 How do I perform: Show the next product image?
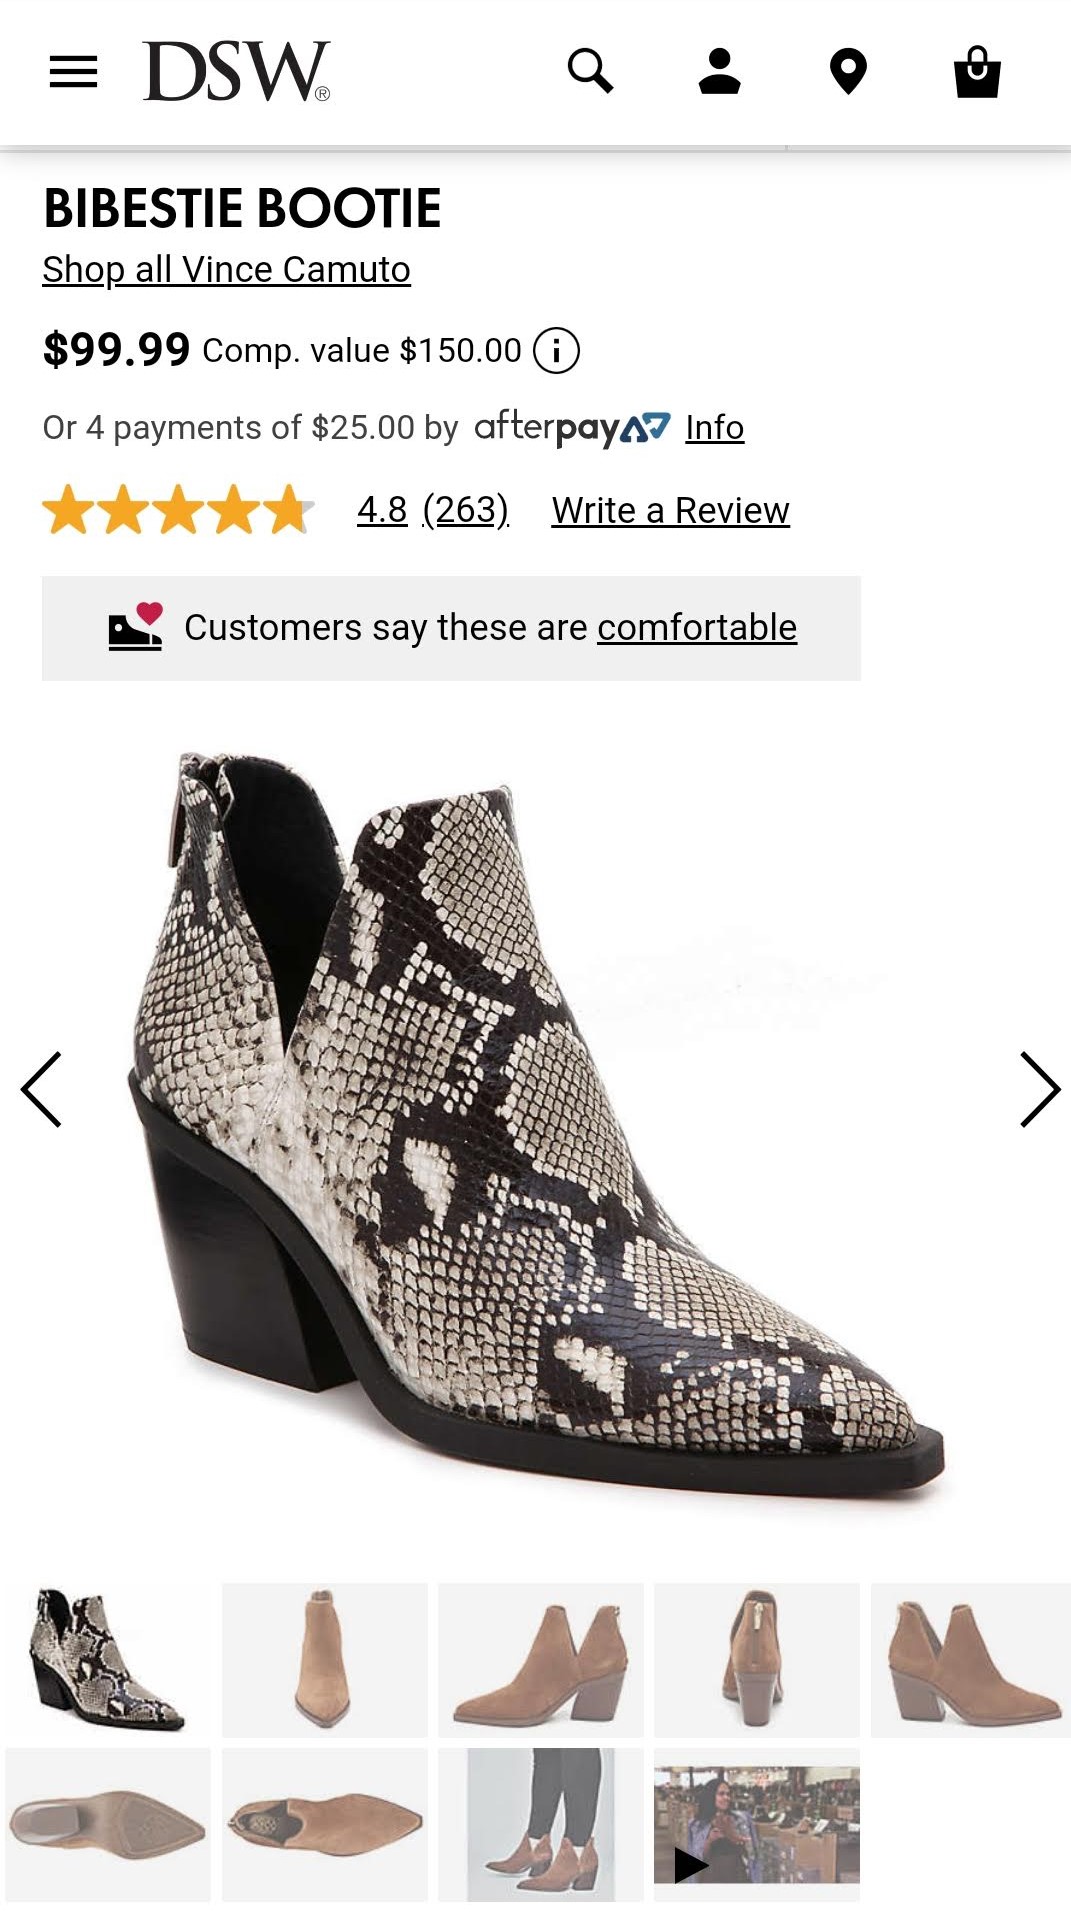1040,1089
